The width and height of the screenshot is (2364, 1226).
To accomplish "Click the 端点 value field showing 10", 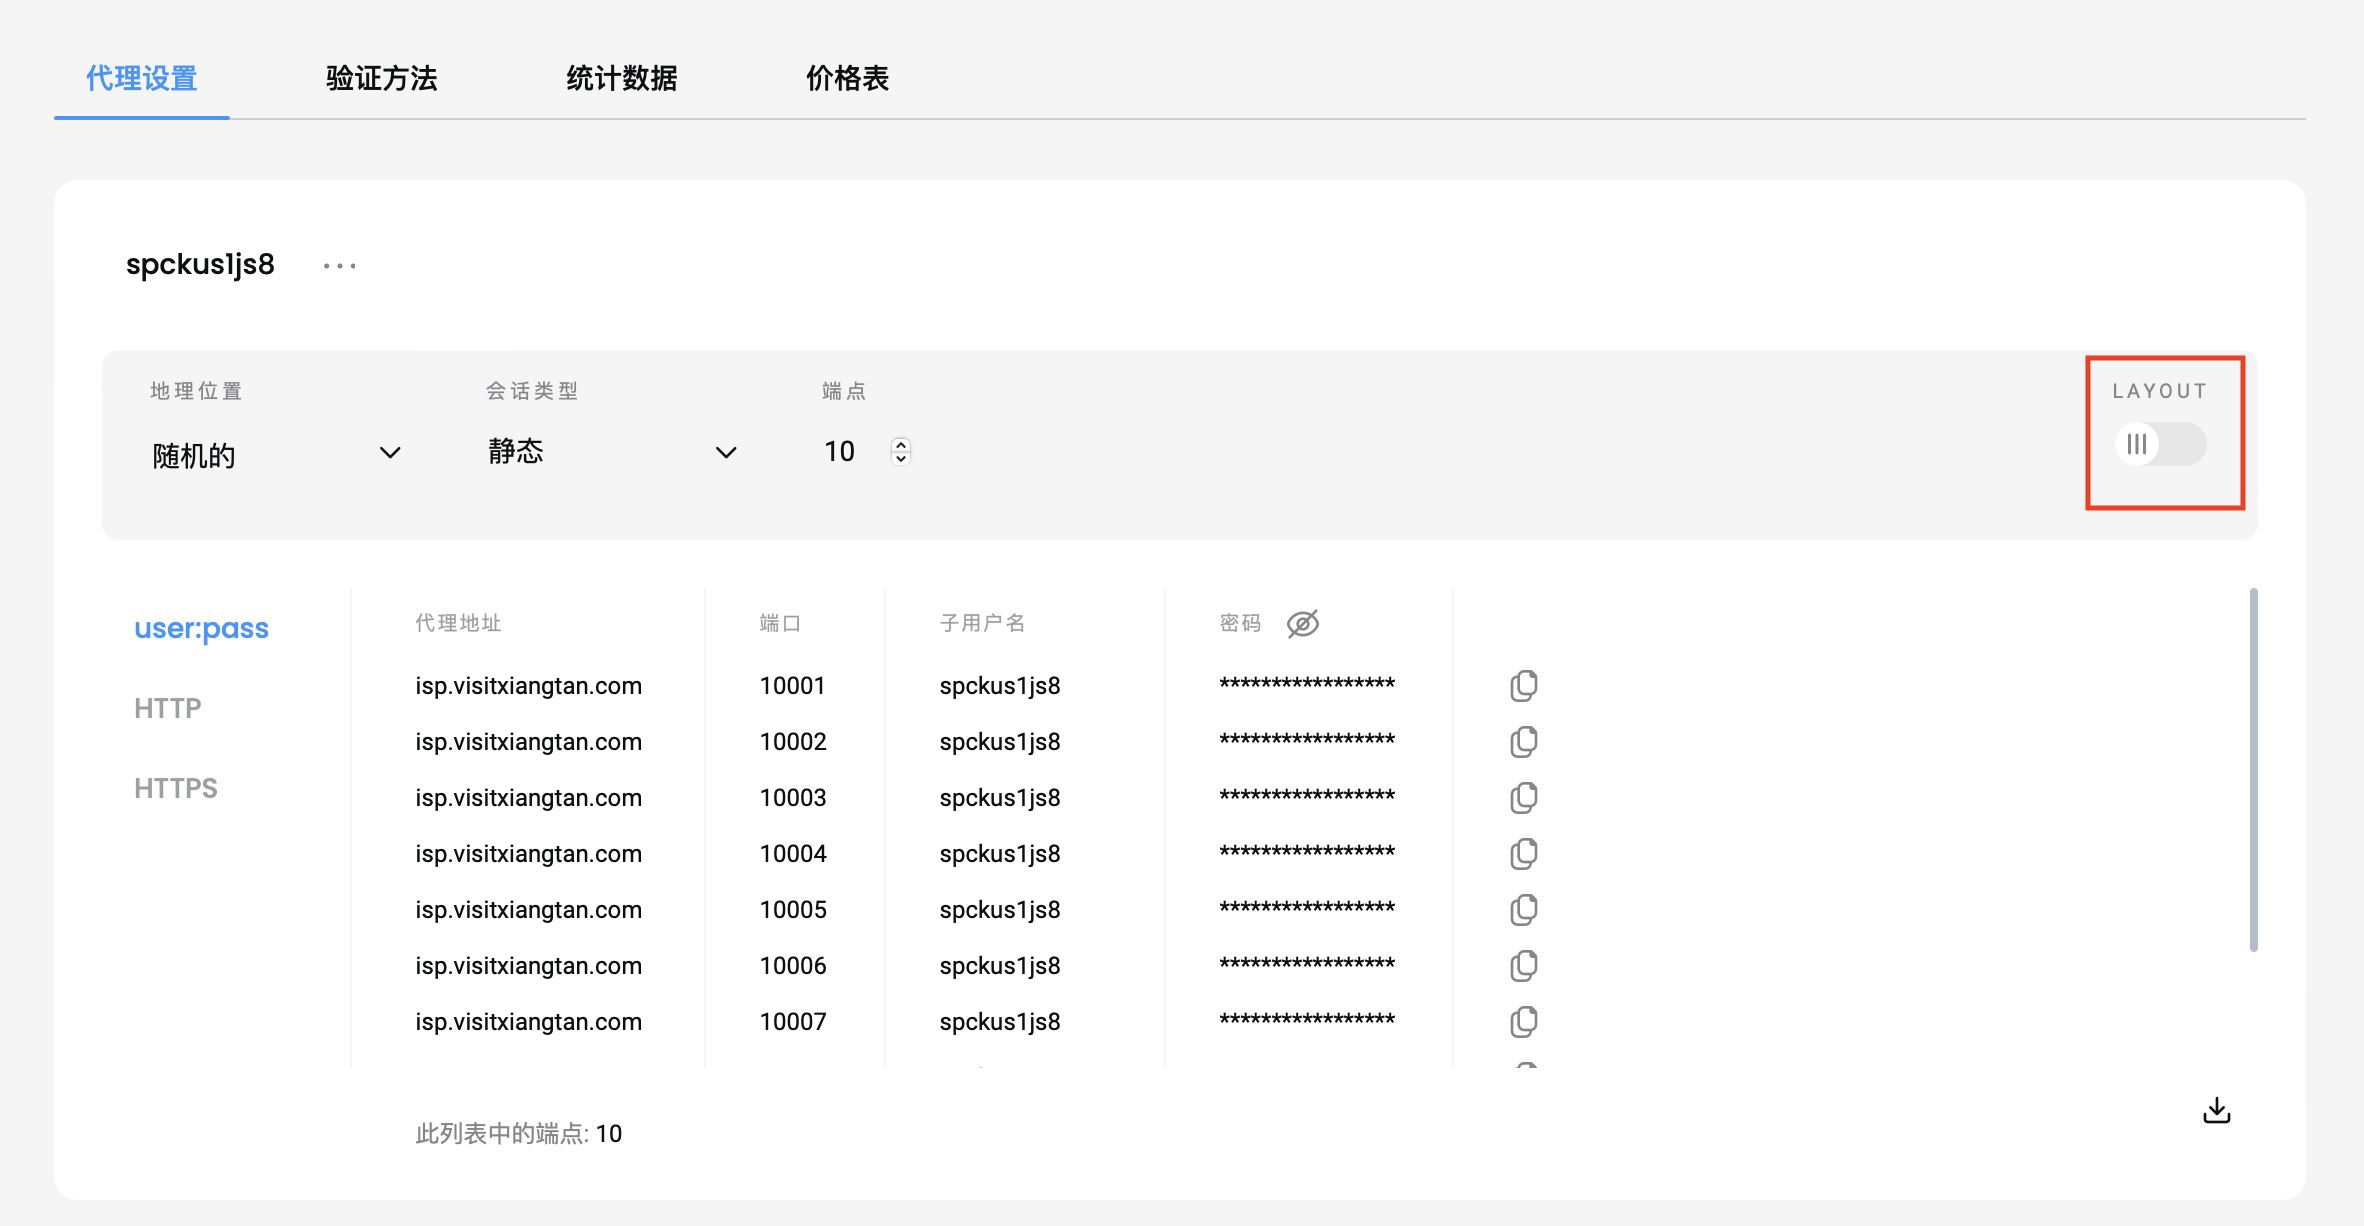I will tap(840, 452).
